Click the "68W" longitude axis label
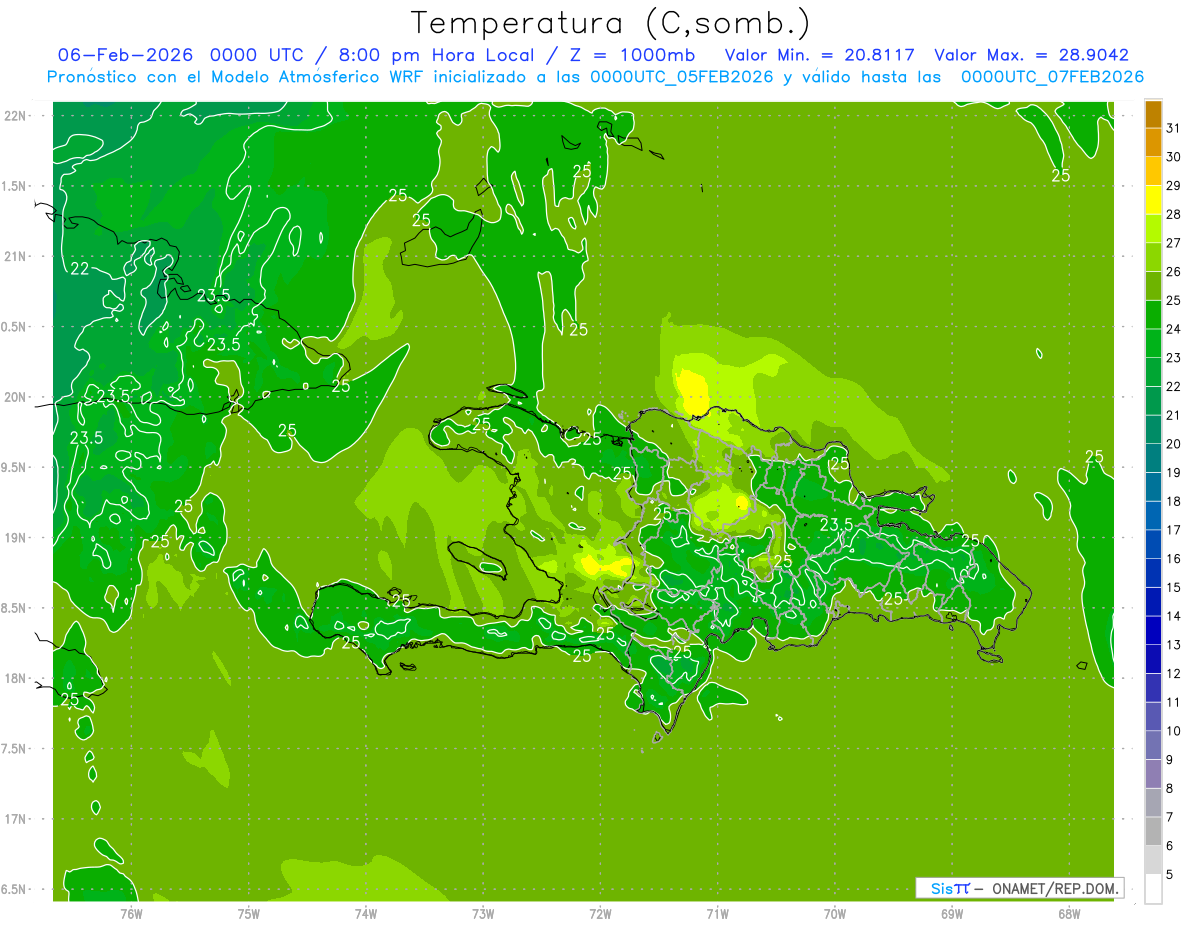Screen dimensions: 1200x927 1068,914
